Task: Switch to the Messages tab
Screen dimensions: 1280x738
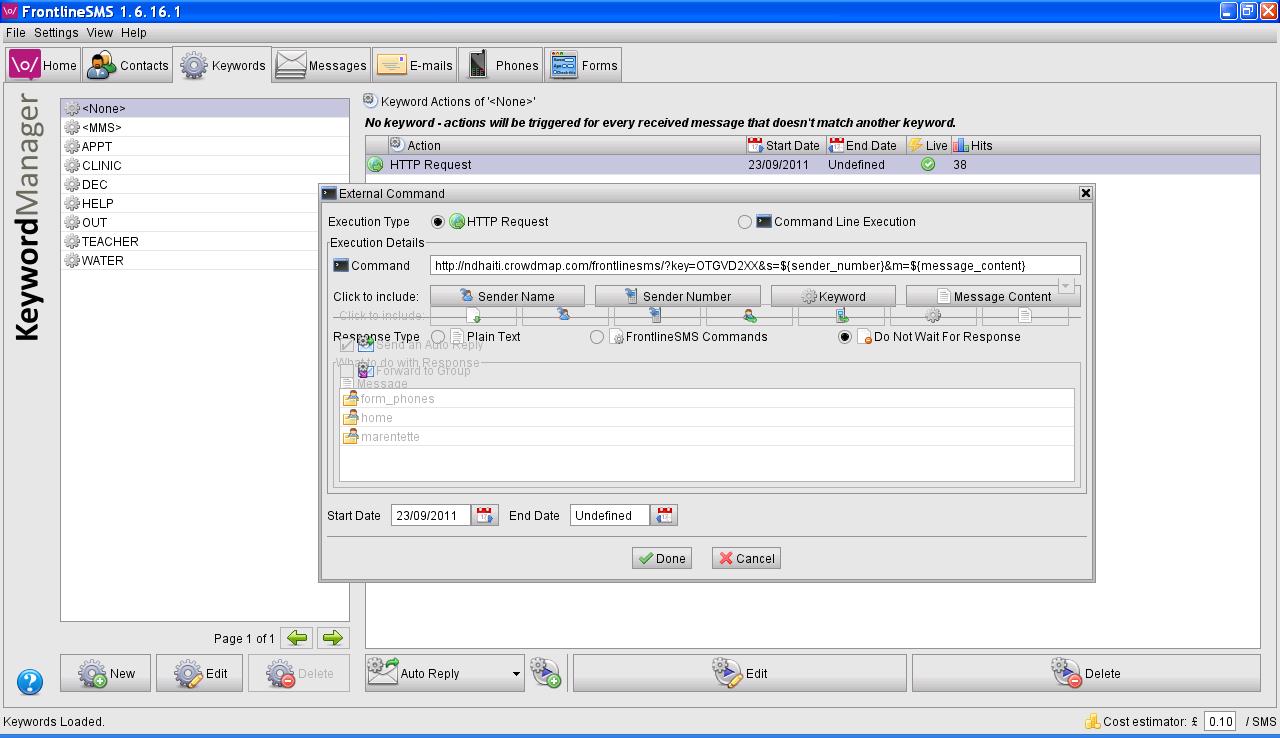Action: pyautogui.click(x=322, y=66)
